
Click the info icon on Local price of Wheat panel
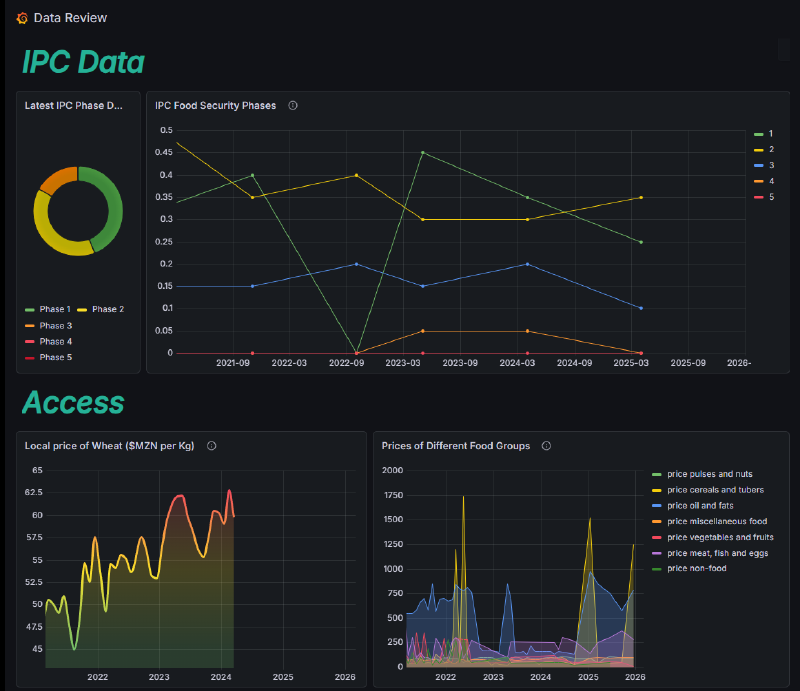[210, 446]
